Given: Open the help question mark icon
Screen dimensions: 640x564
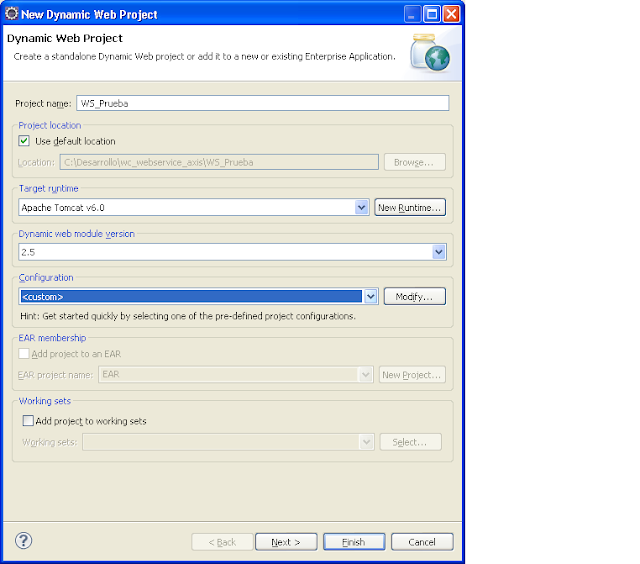Looking at the screenshot, I should (24, 541).
